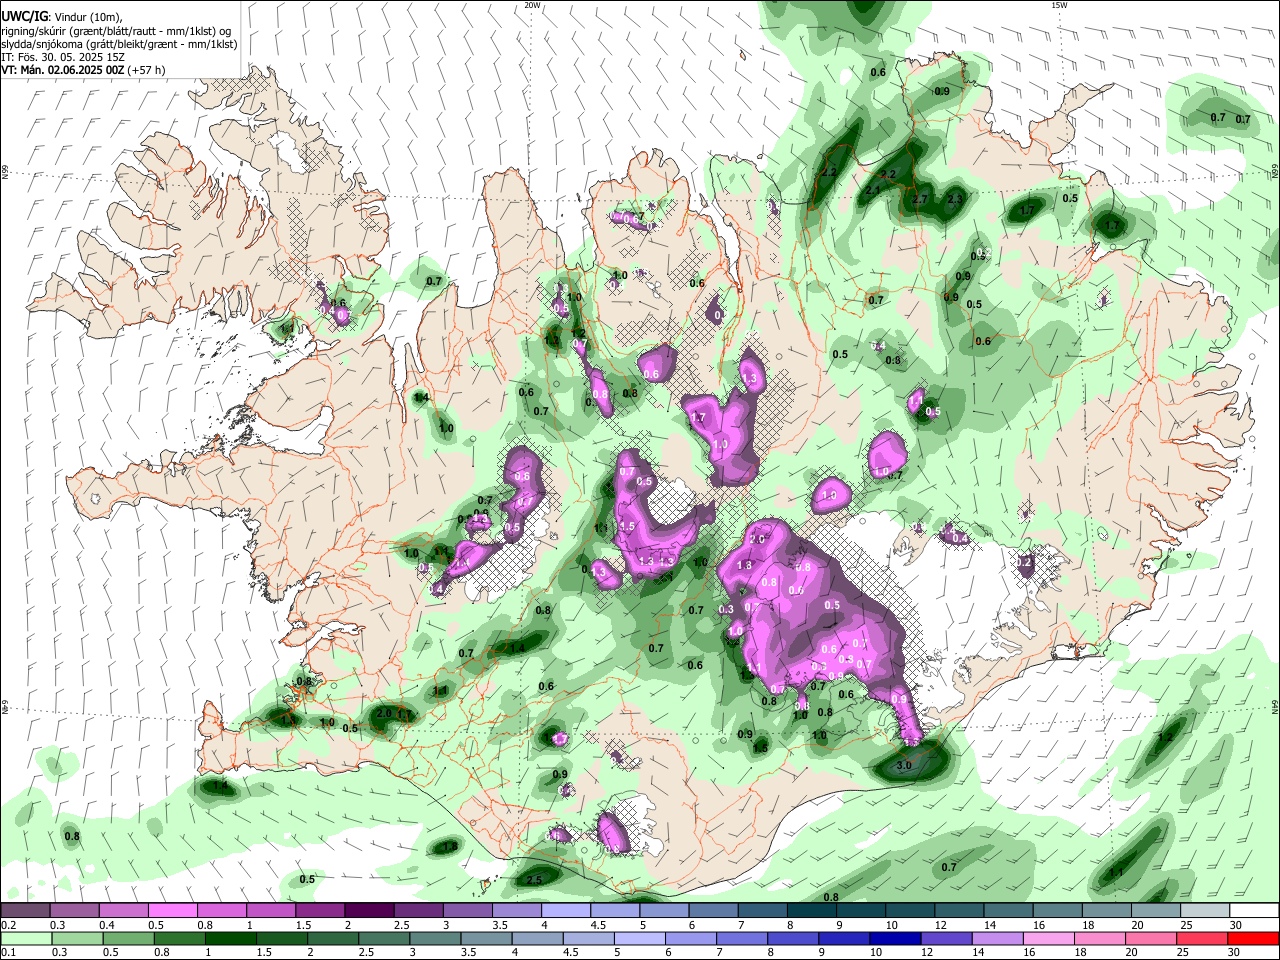The height and width of the screenshot is (960, 1280).
Task: Click the '15W' longitude label
Action: coord(1059,5)
